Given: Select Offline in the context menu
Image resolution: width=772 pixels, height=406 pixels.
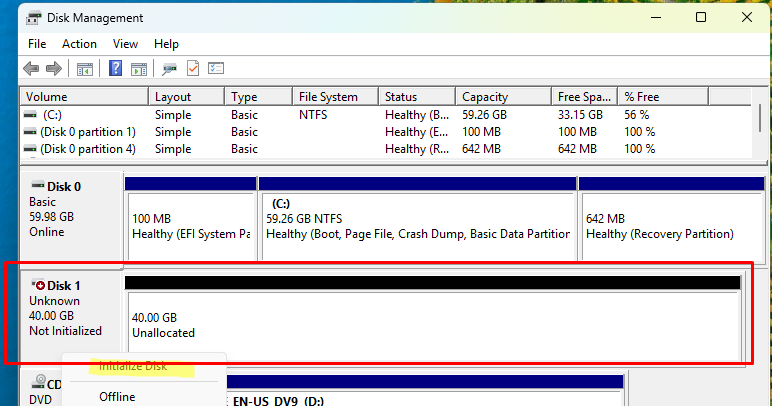Looking at the screenshot, I should coord(117,397).
